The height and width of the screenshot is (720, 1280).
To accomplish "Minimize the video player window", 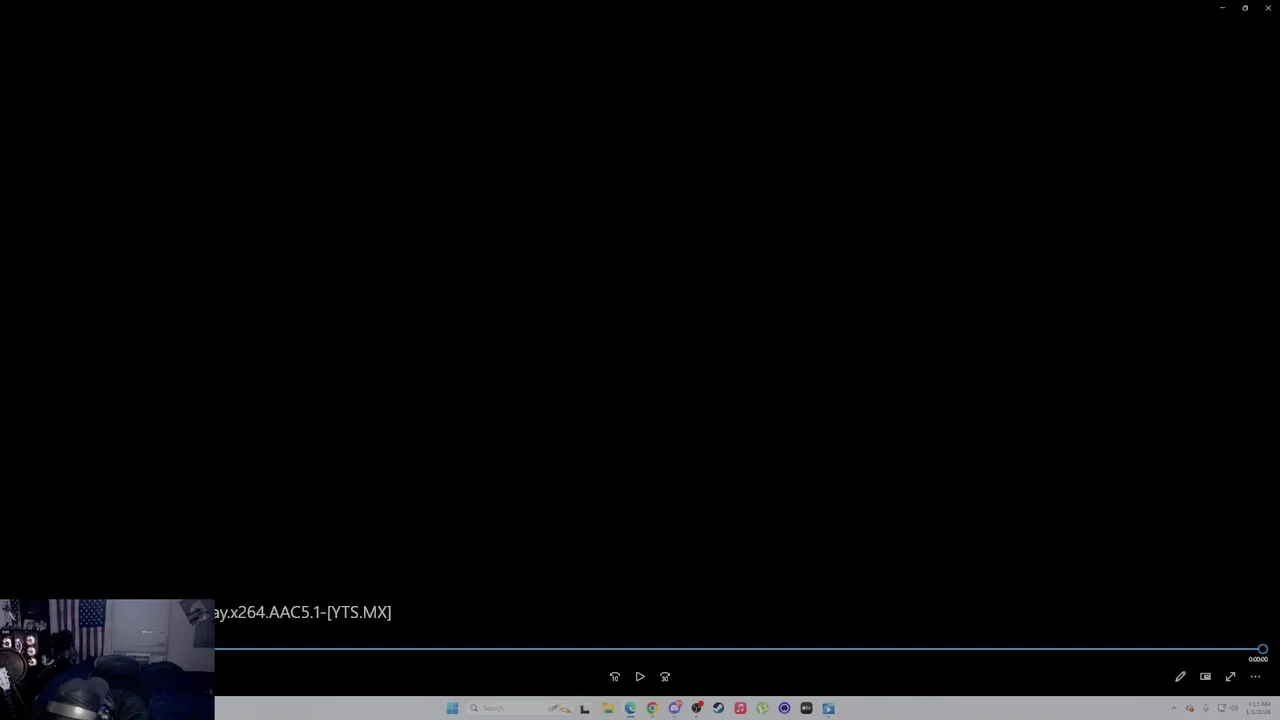I will pyautogui.click(x=1222, y=8).
